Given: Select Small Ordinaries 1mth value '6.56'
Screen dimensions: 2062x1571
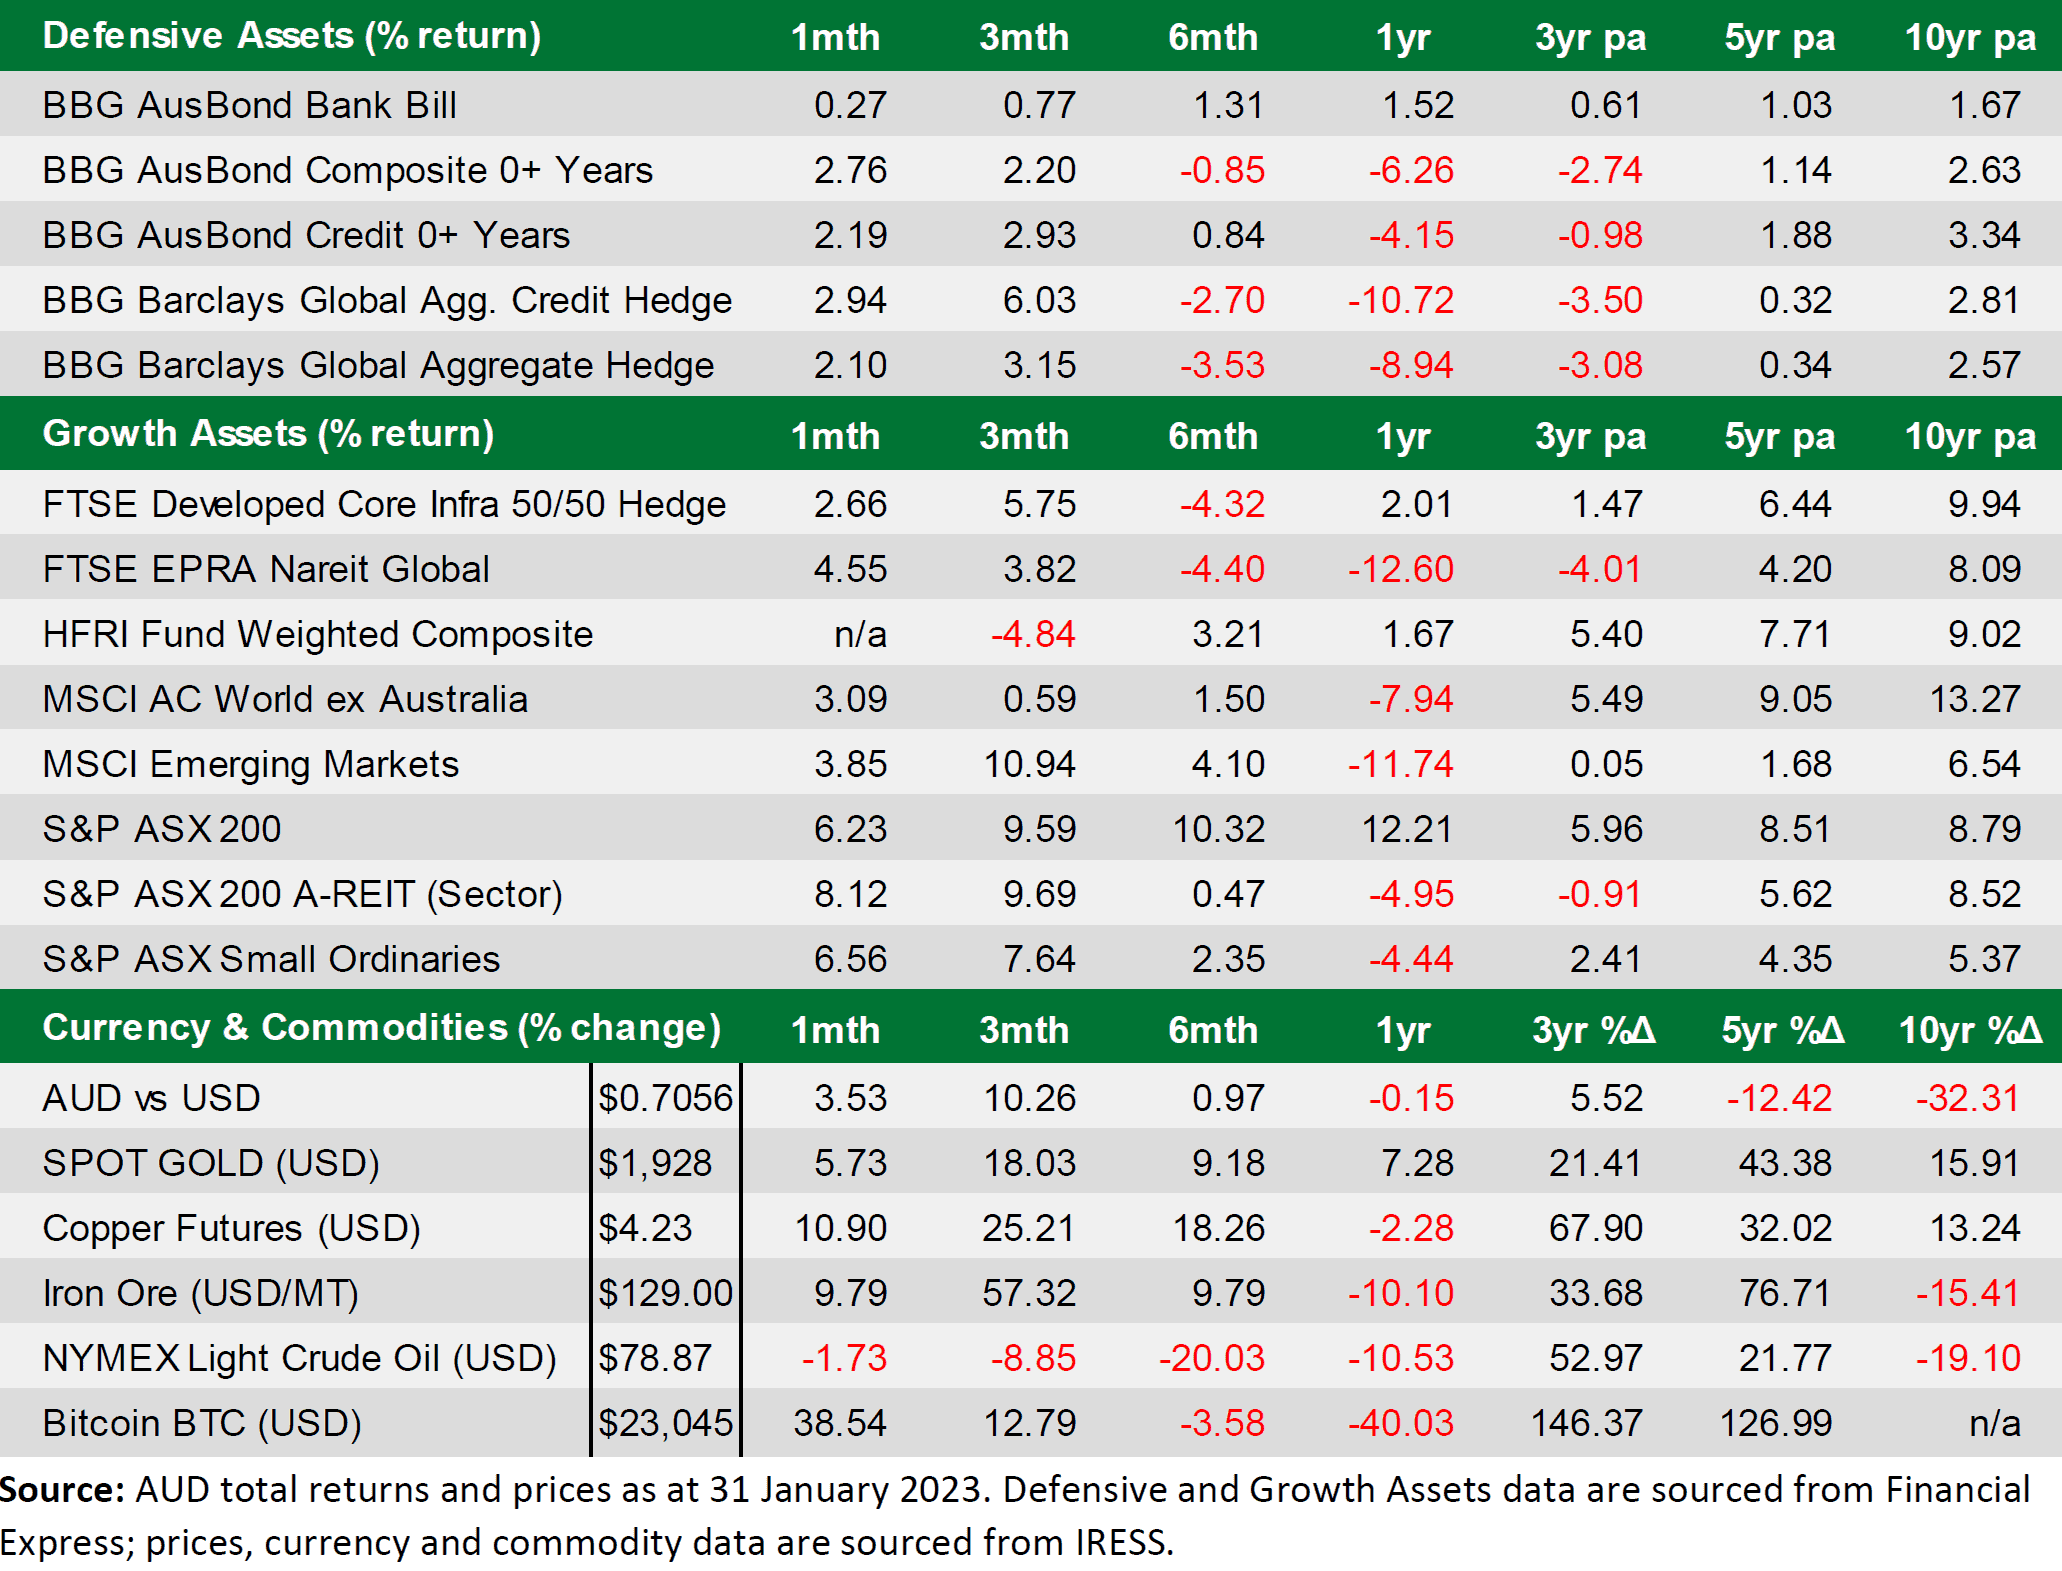Looking at the screenshot, I should [850, 959].
